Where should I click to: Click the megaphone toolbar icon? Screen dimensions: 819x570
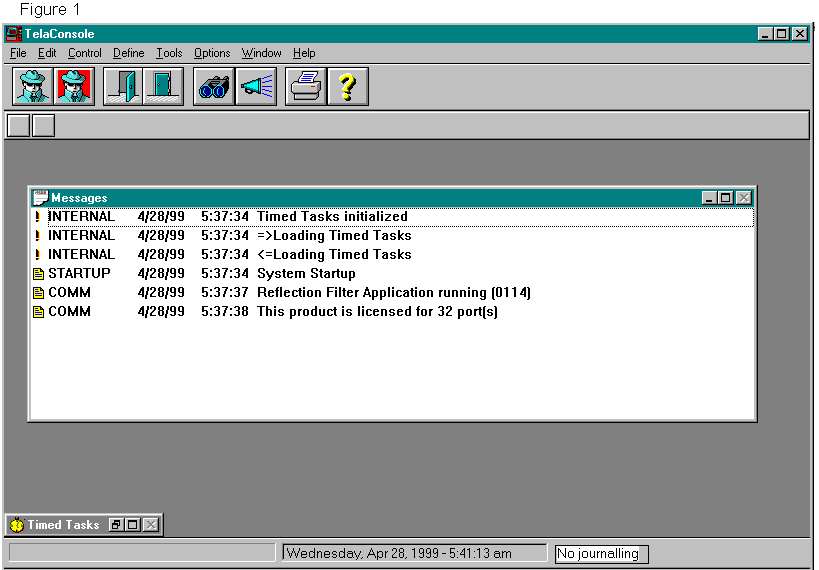256,87
